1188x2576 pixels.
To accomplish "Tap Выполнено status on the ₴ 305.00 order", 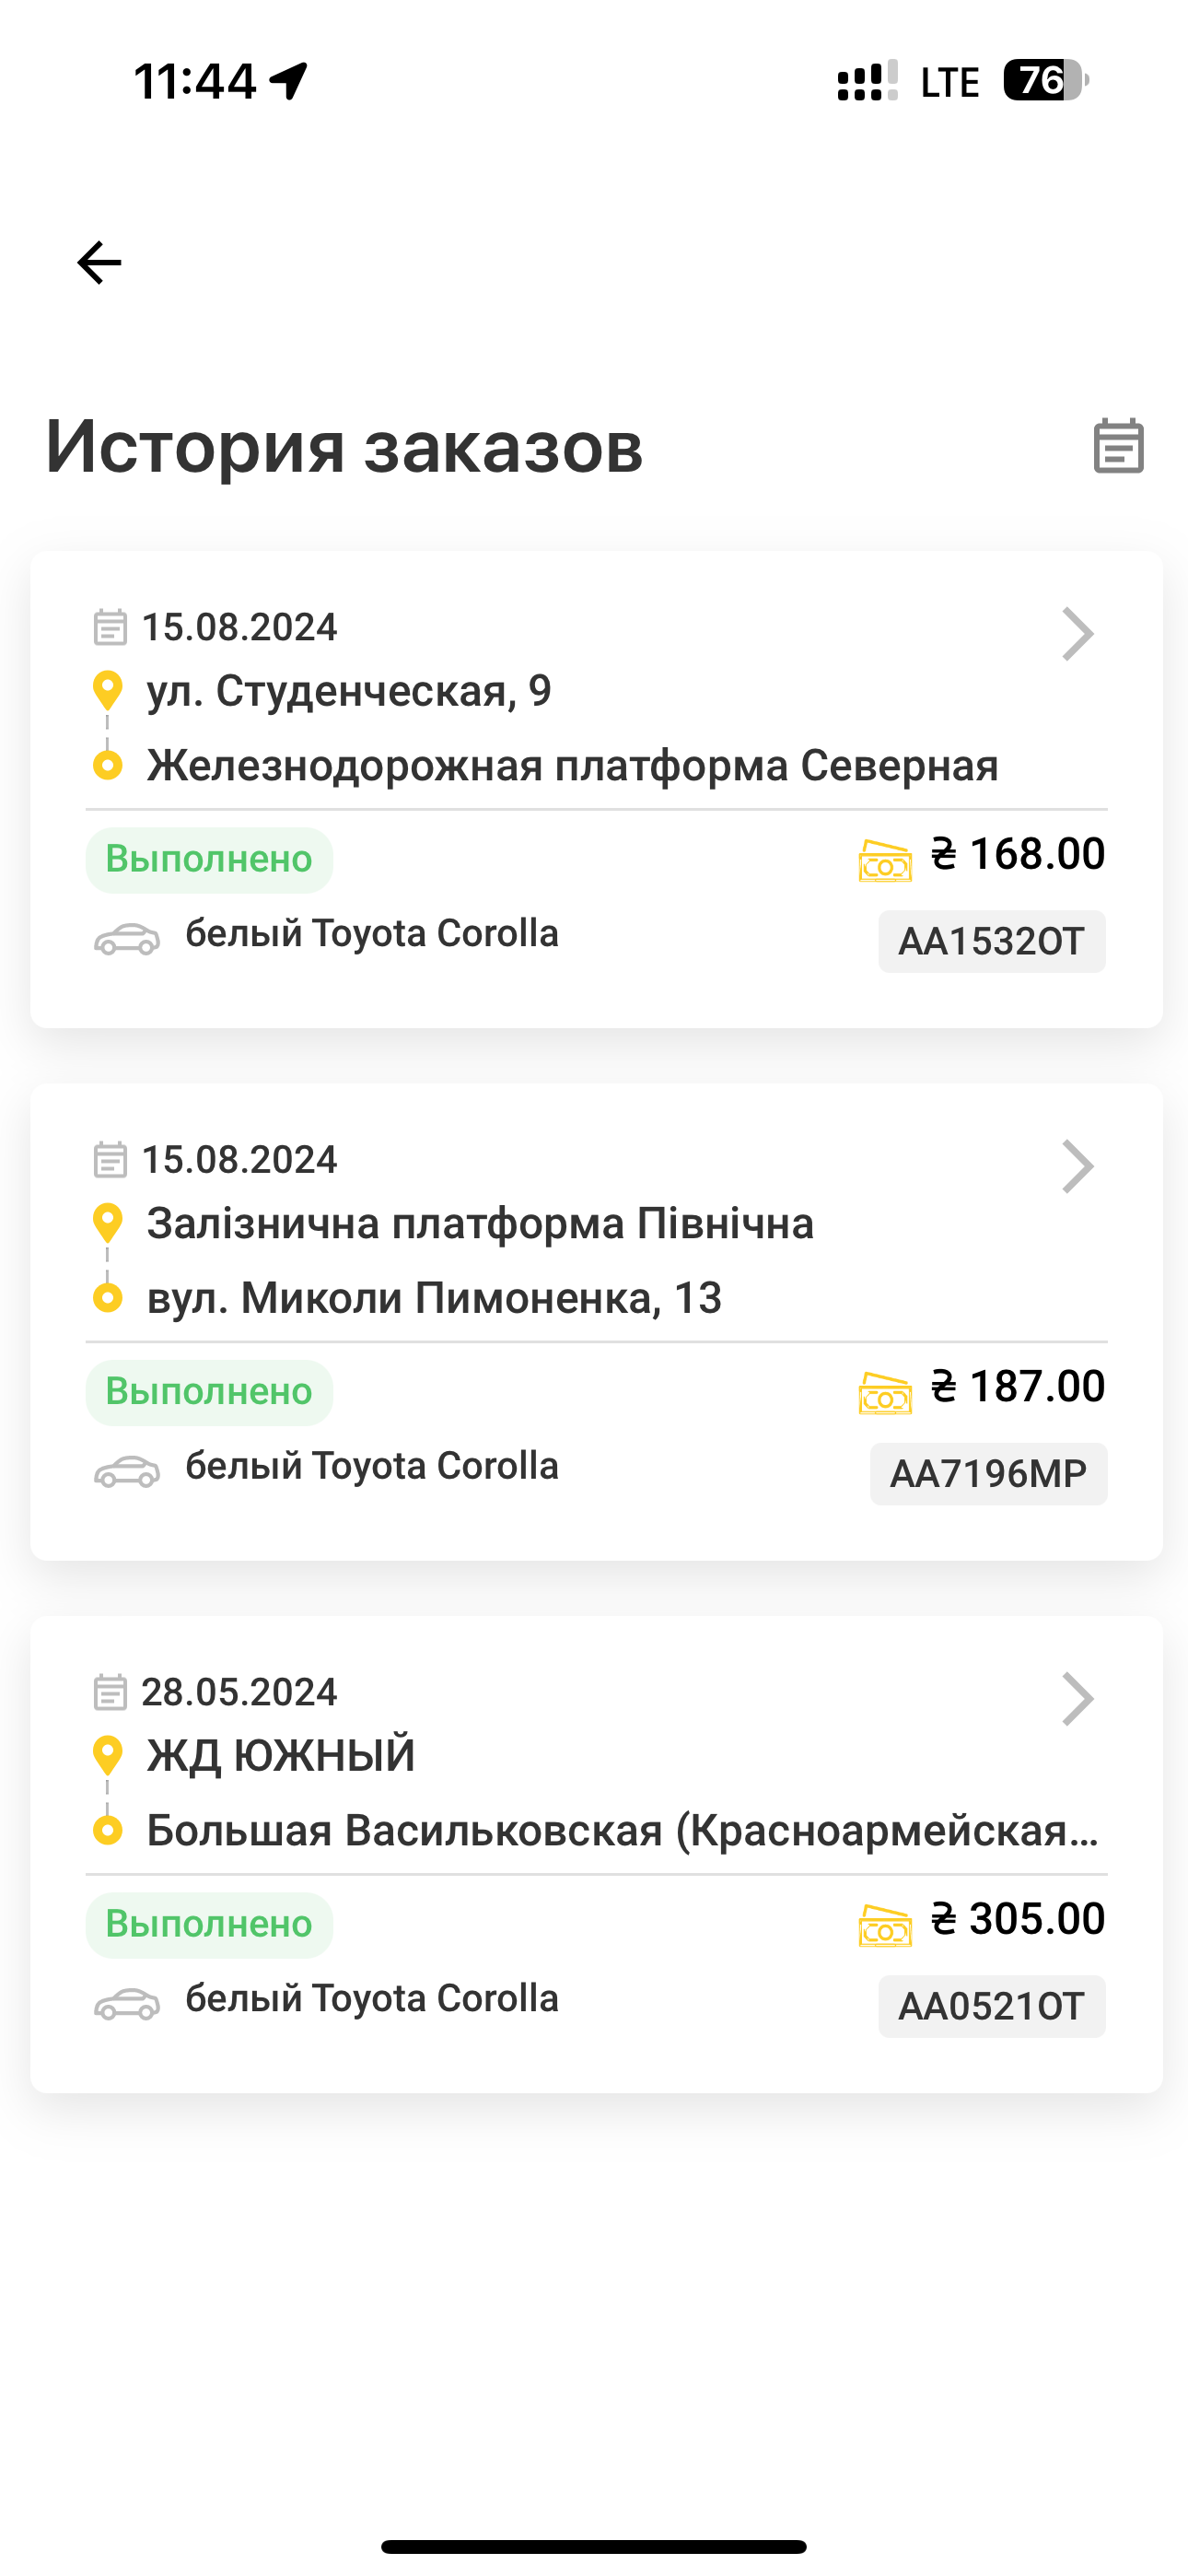I will tap(209, 1924).
